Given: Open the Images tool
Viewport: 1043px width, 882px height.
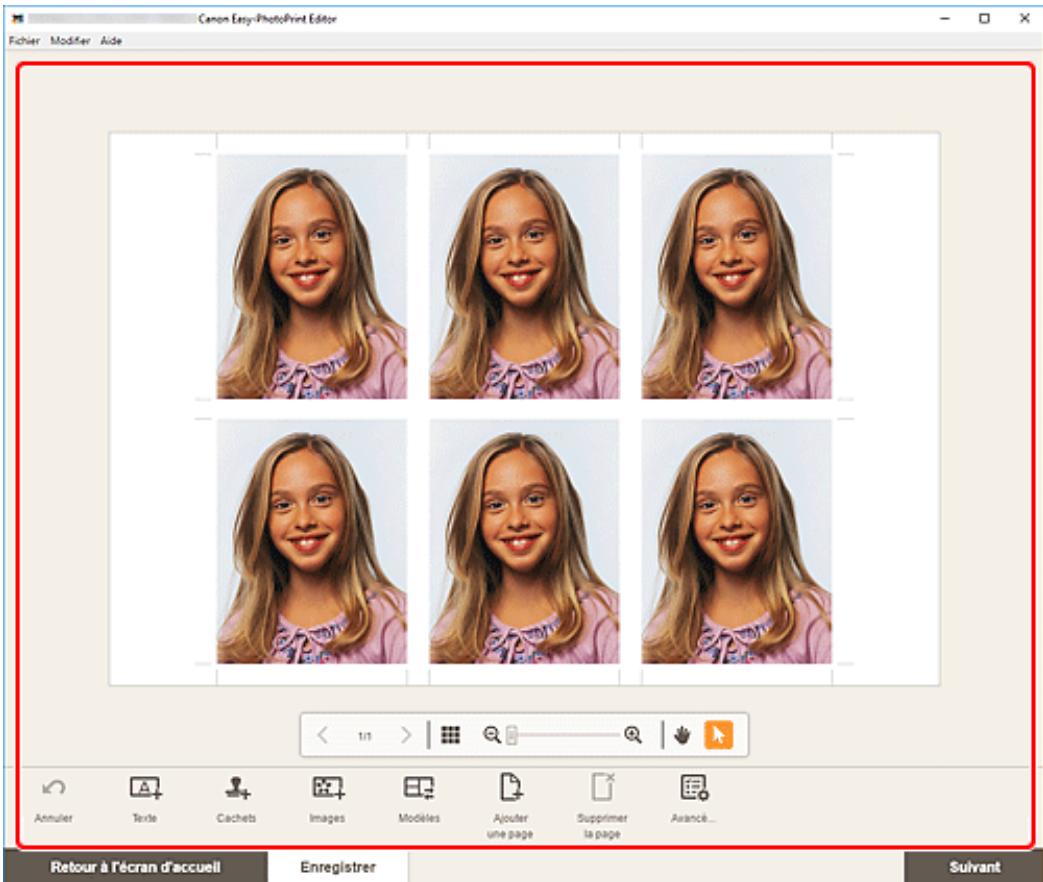Looking at the screenshot, I should 328,788.
